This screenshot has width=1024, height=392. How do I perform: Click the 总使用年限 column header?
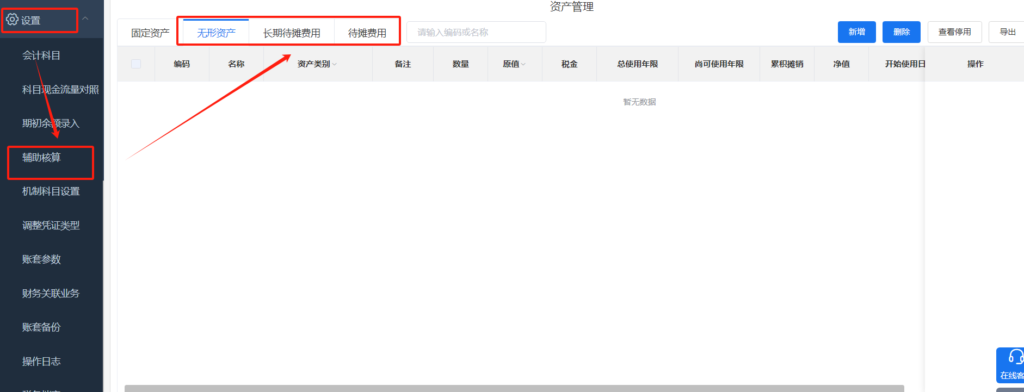(637, 64)
